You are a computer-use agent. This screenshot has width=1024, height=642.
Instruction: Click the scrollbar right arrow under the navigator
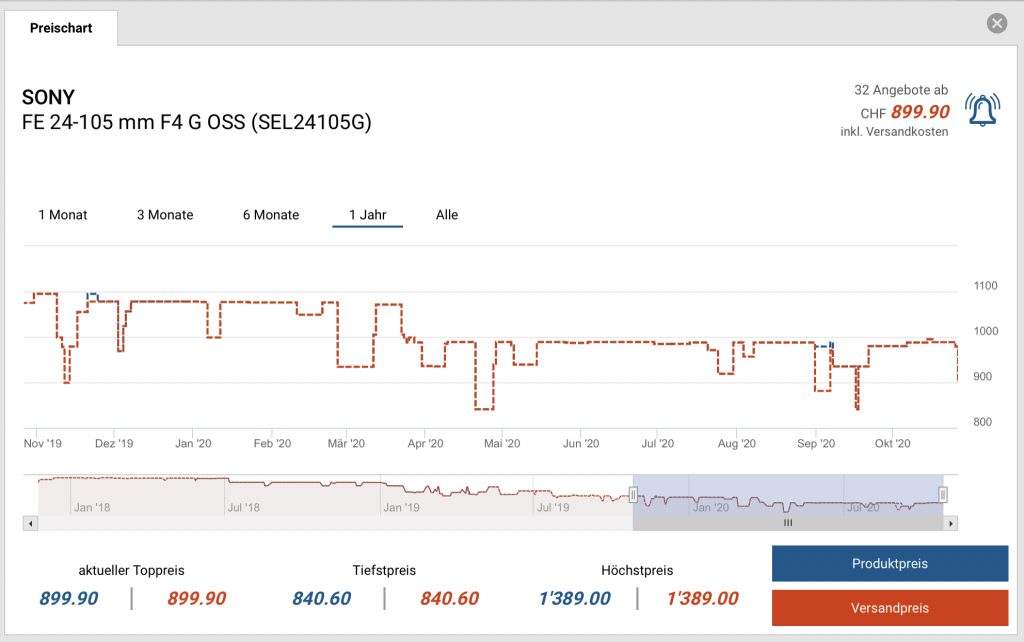coord(950,523)
